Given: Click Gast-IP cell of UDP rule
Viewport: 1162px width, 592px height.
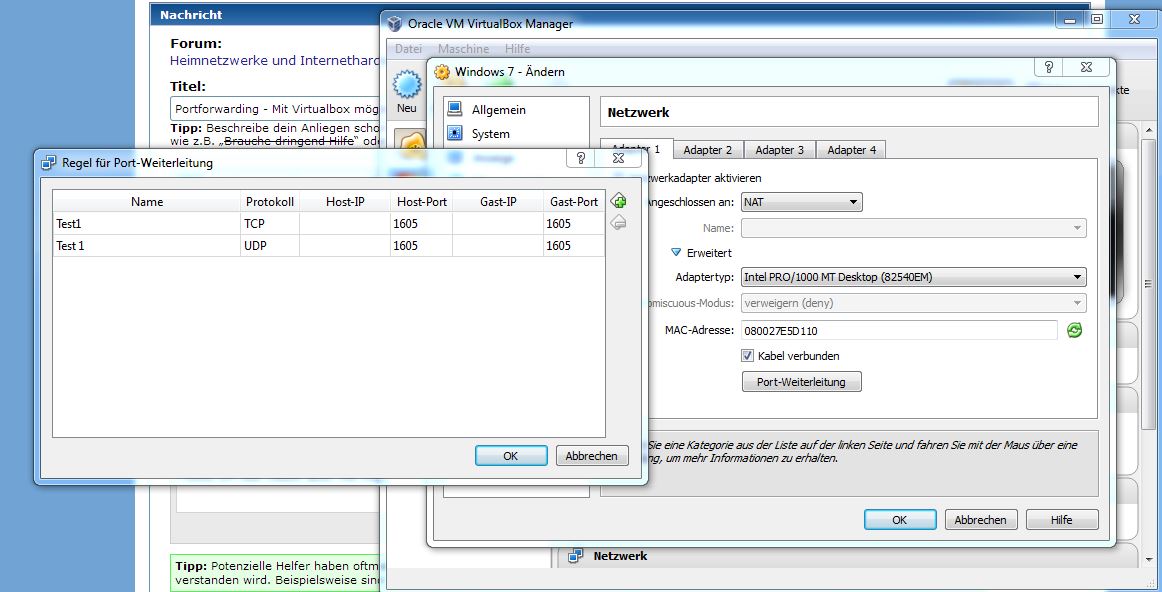Looking at the screenshot, I should click(497, 245).
